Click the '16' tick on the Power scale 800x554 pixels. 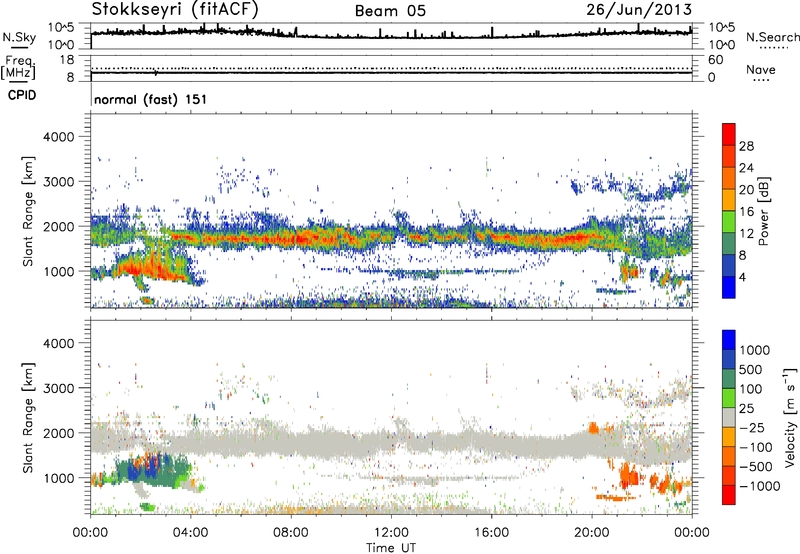tap(746, 212)
